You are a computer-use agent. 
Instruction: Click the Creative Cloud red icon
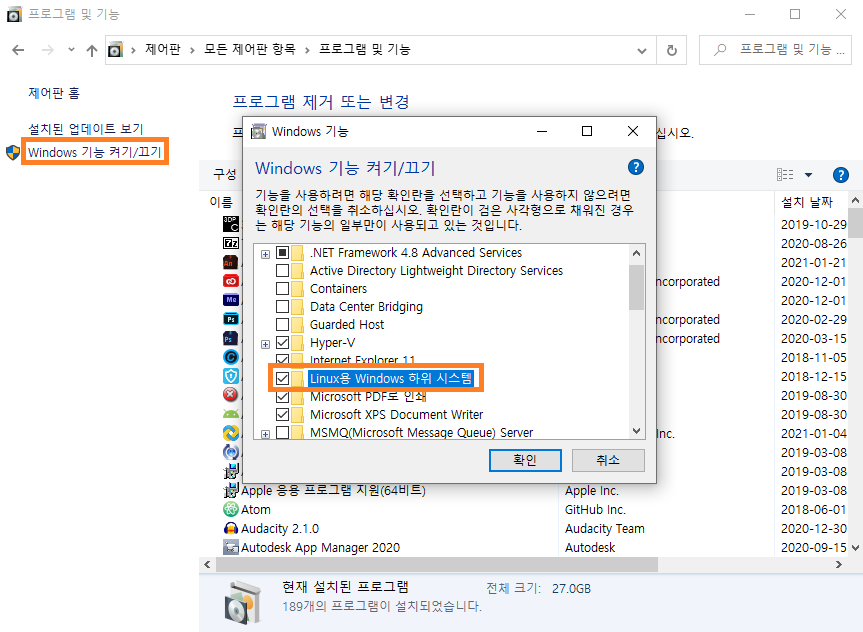231,281
